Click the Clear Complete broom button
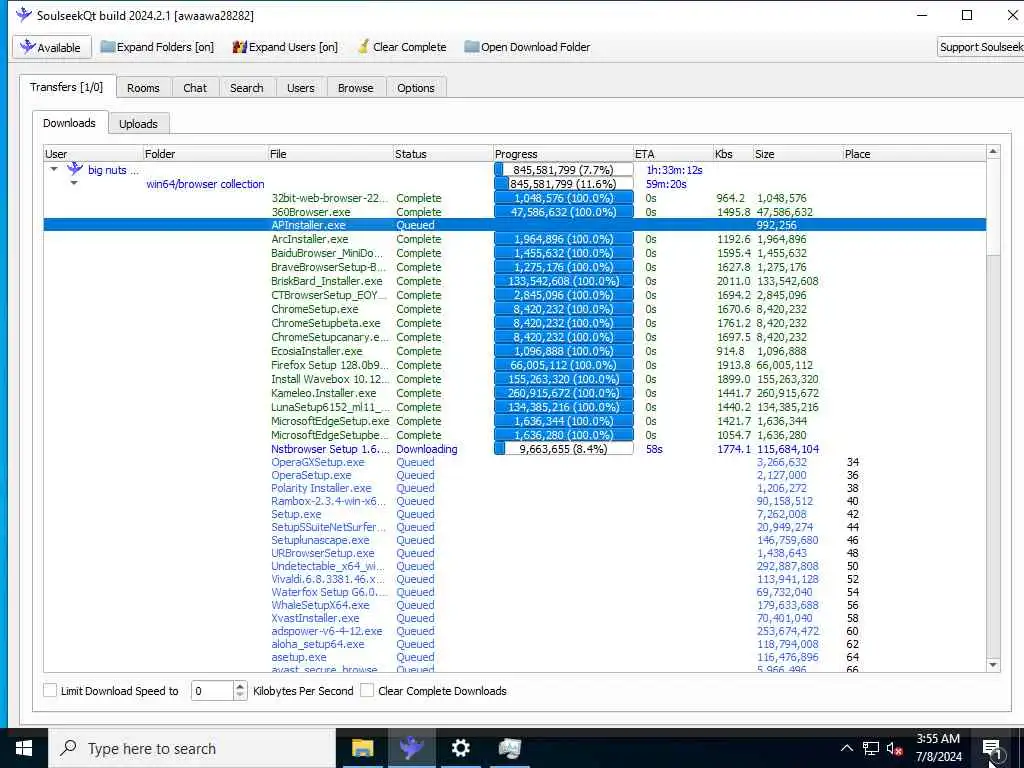 click(x=402, y=47)
